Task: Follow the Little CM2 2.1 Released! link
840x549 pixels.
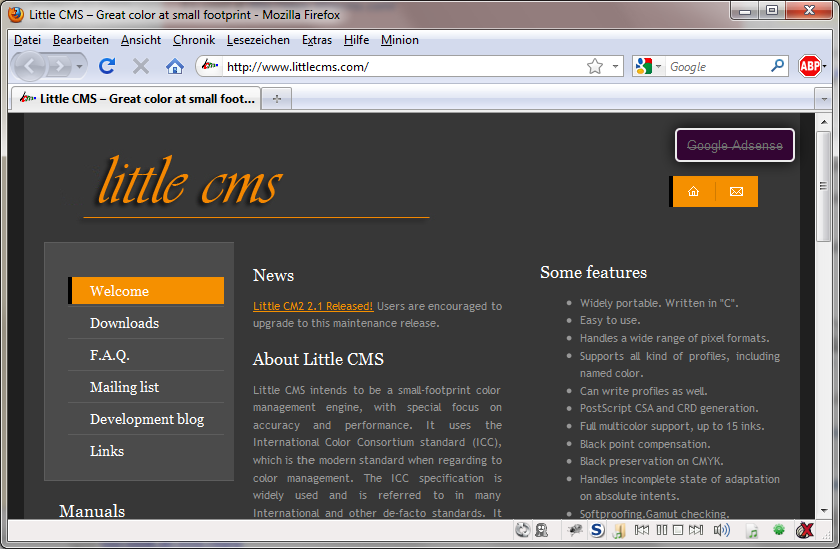Action: 313,306
